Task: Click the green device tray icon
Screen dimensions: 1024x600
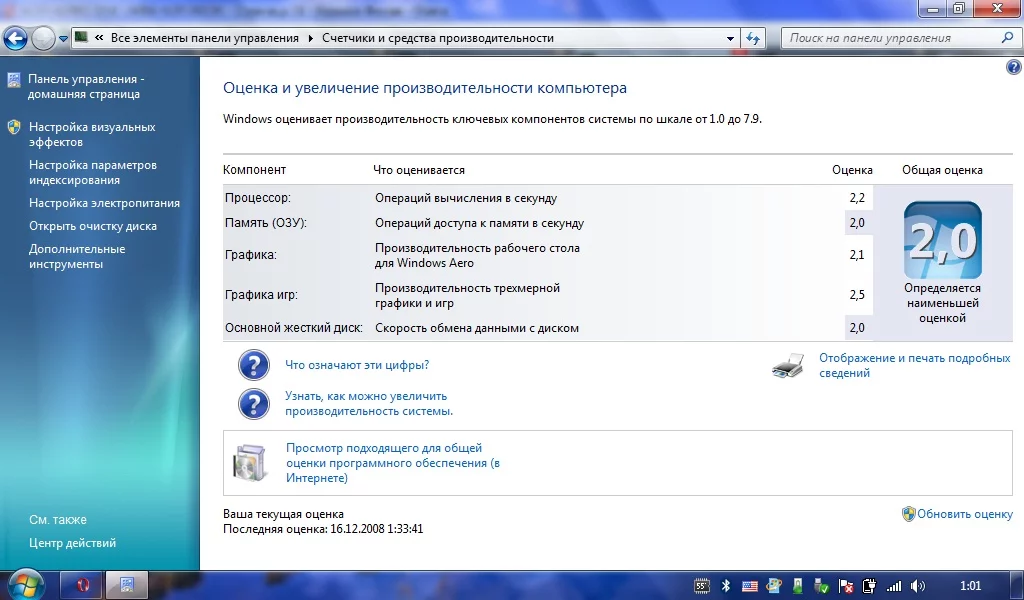Action: click(797, 586)
